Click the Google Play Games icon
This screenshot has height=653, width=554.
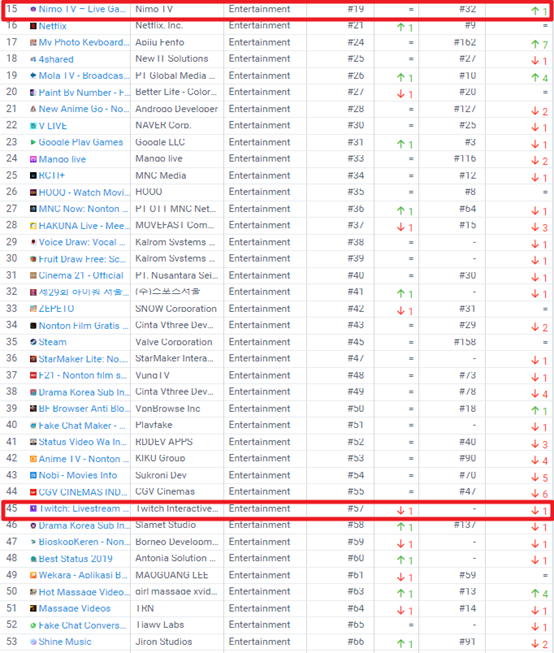33,142
